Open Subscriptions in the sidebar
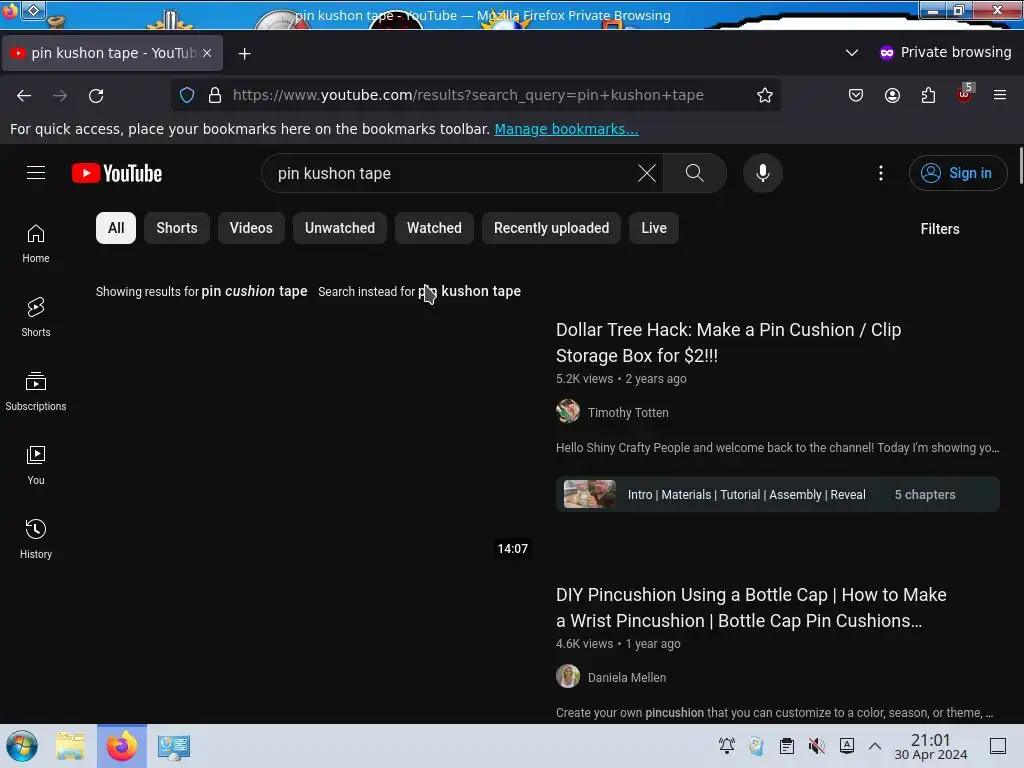Viewport: 1024px width, 768px height. pos(36,391)
